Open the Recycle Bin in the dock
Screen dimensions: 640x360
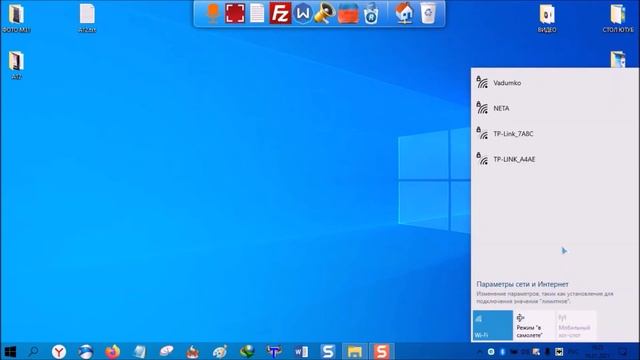pyautogui.click(x=428, y=13)
